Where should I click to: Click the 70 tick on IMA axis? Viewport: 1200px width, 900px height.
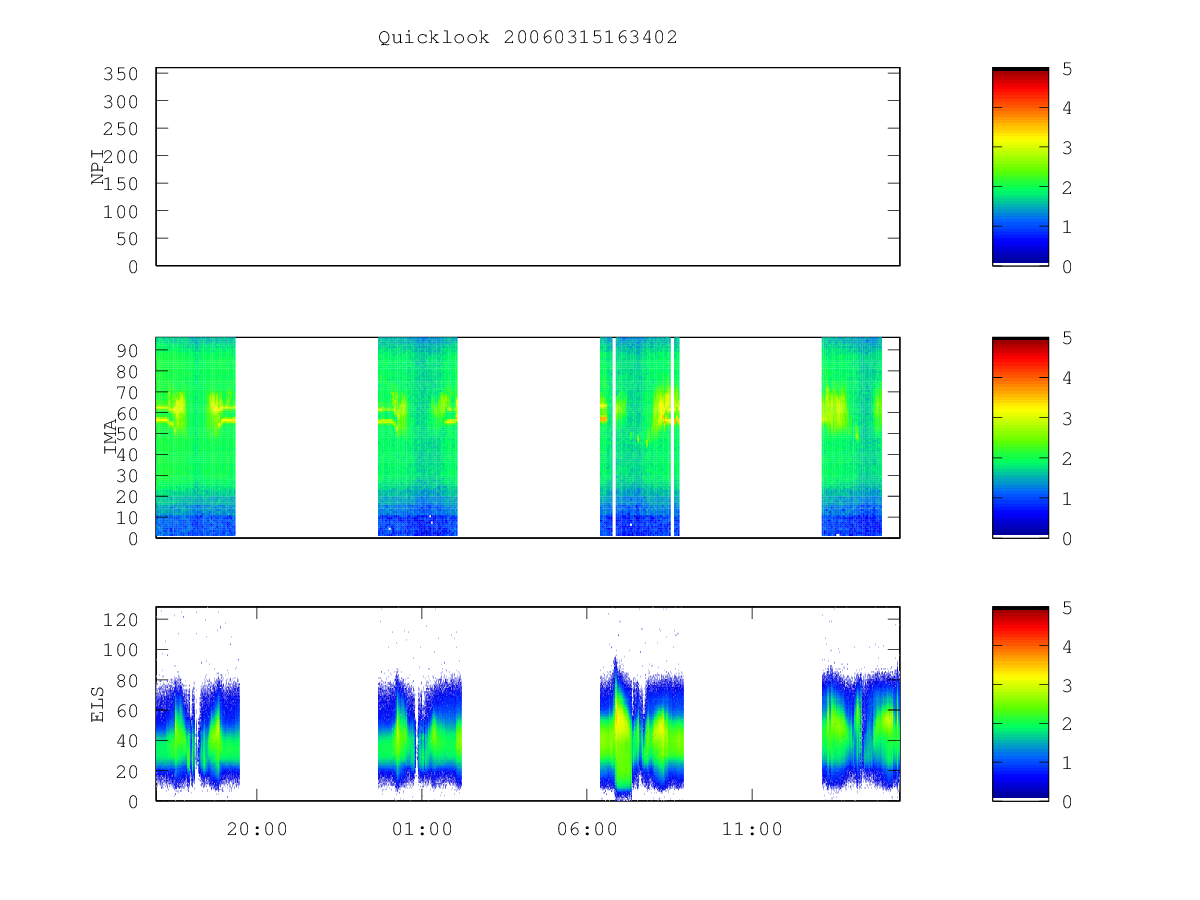[128, 392]
